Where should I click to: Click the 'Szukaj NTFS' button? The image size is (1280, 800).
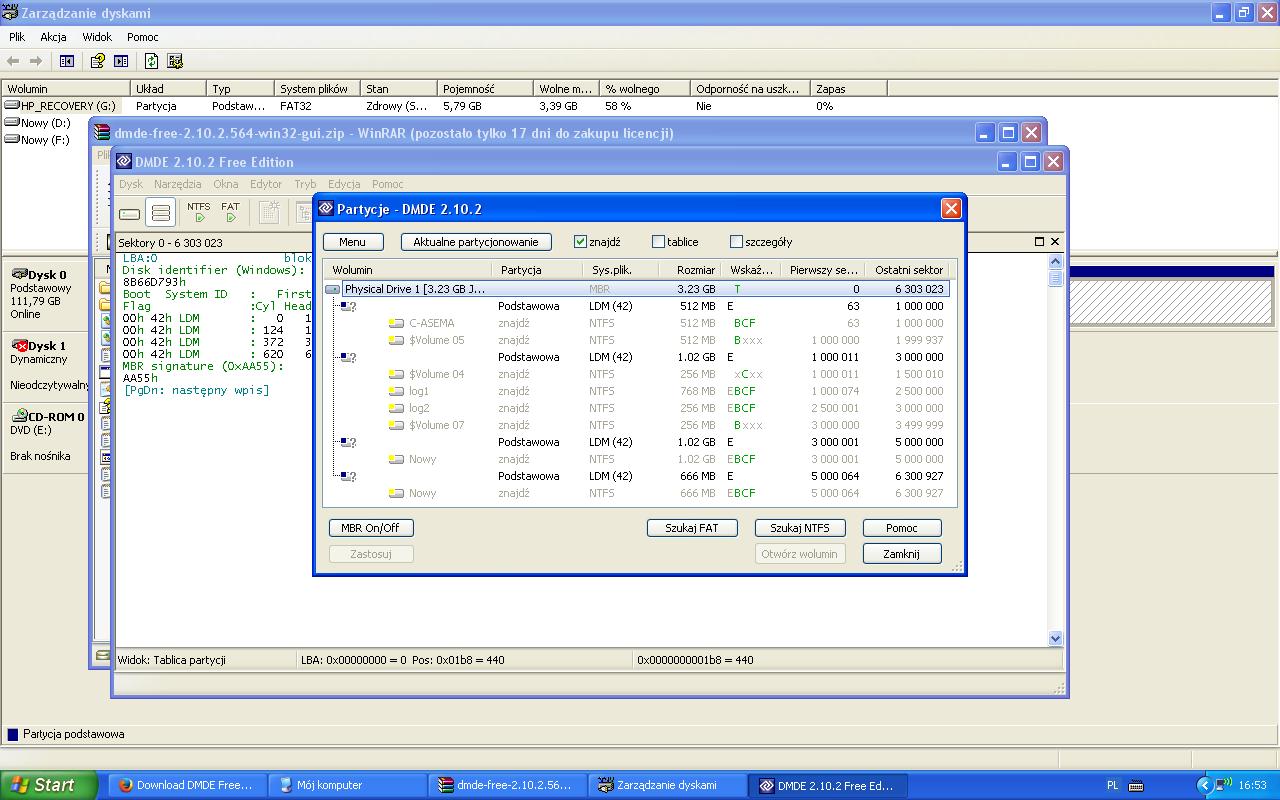click(x=800, y=528)
